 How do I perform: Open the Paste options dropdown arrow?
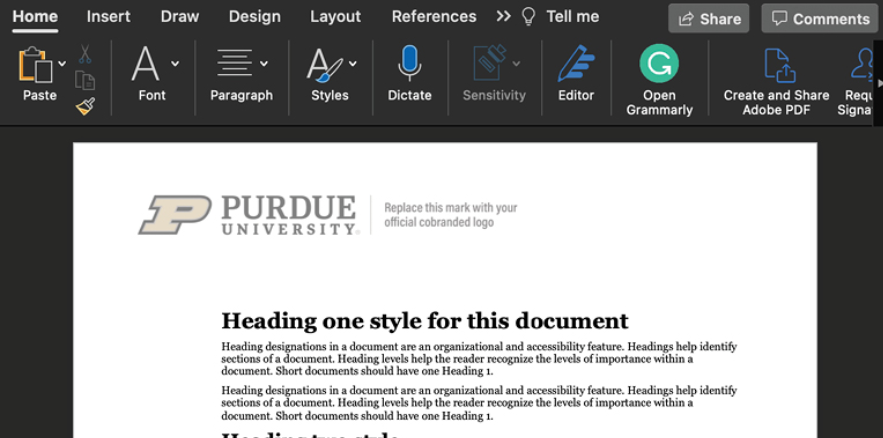(62, 64)
